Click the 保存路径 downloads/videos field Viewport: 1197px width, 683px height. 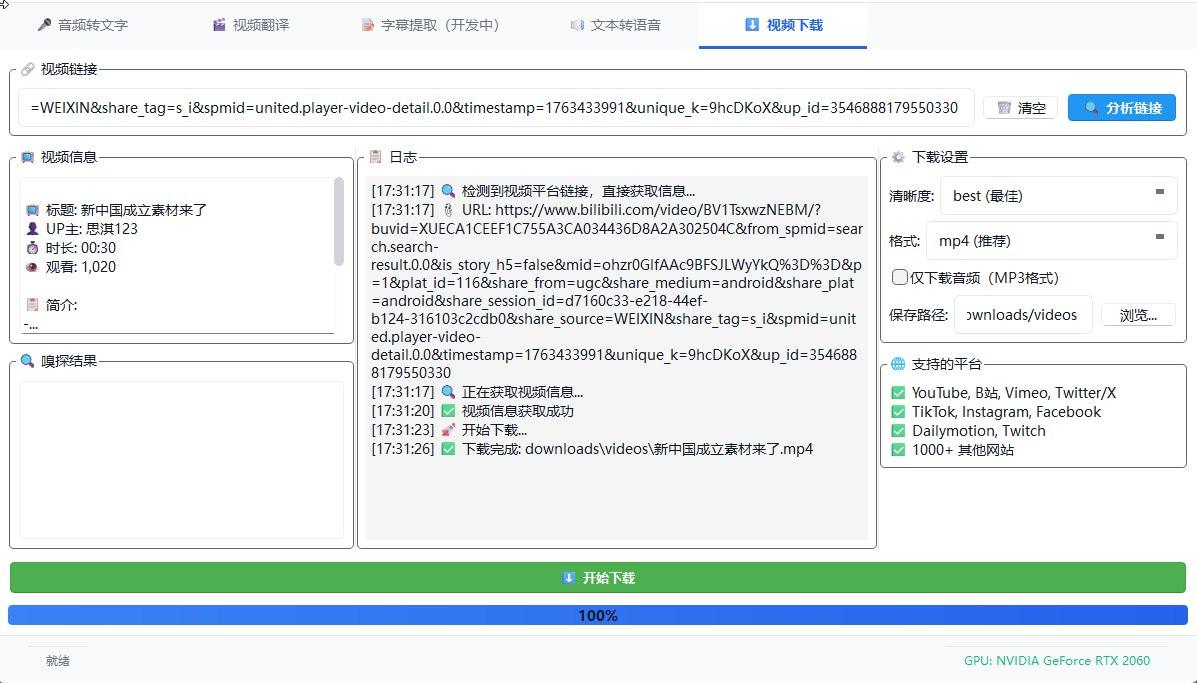tap(1023, 315)
